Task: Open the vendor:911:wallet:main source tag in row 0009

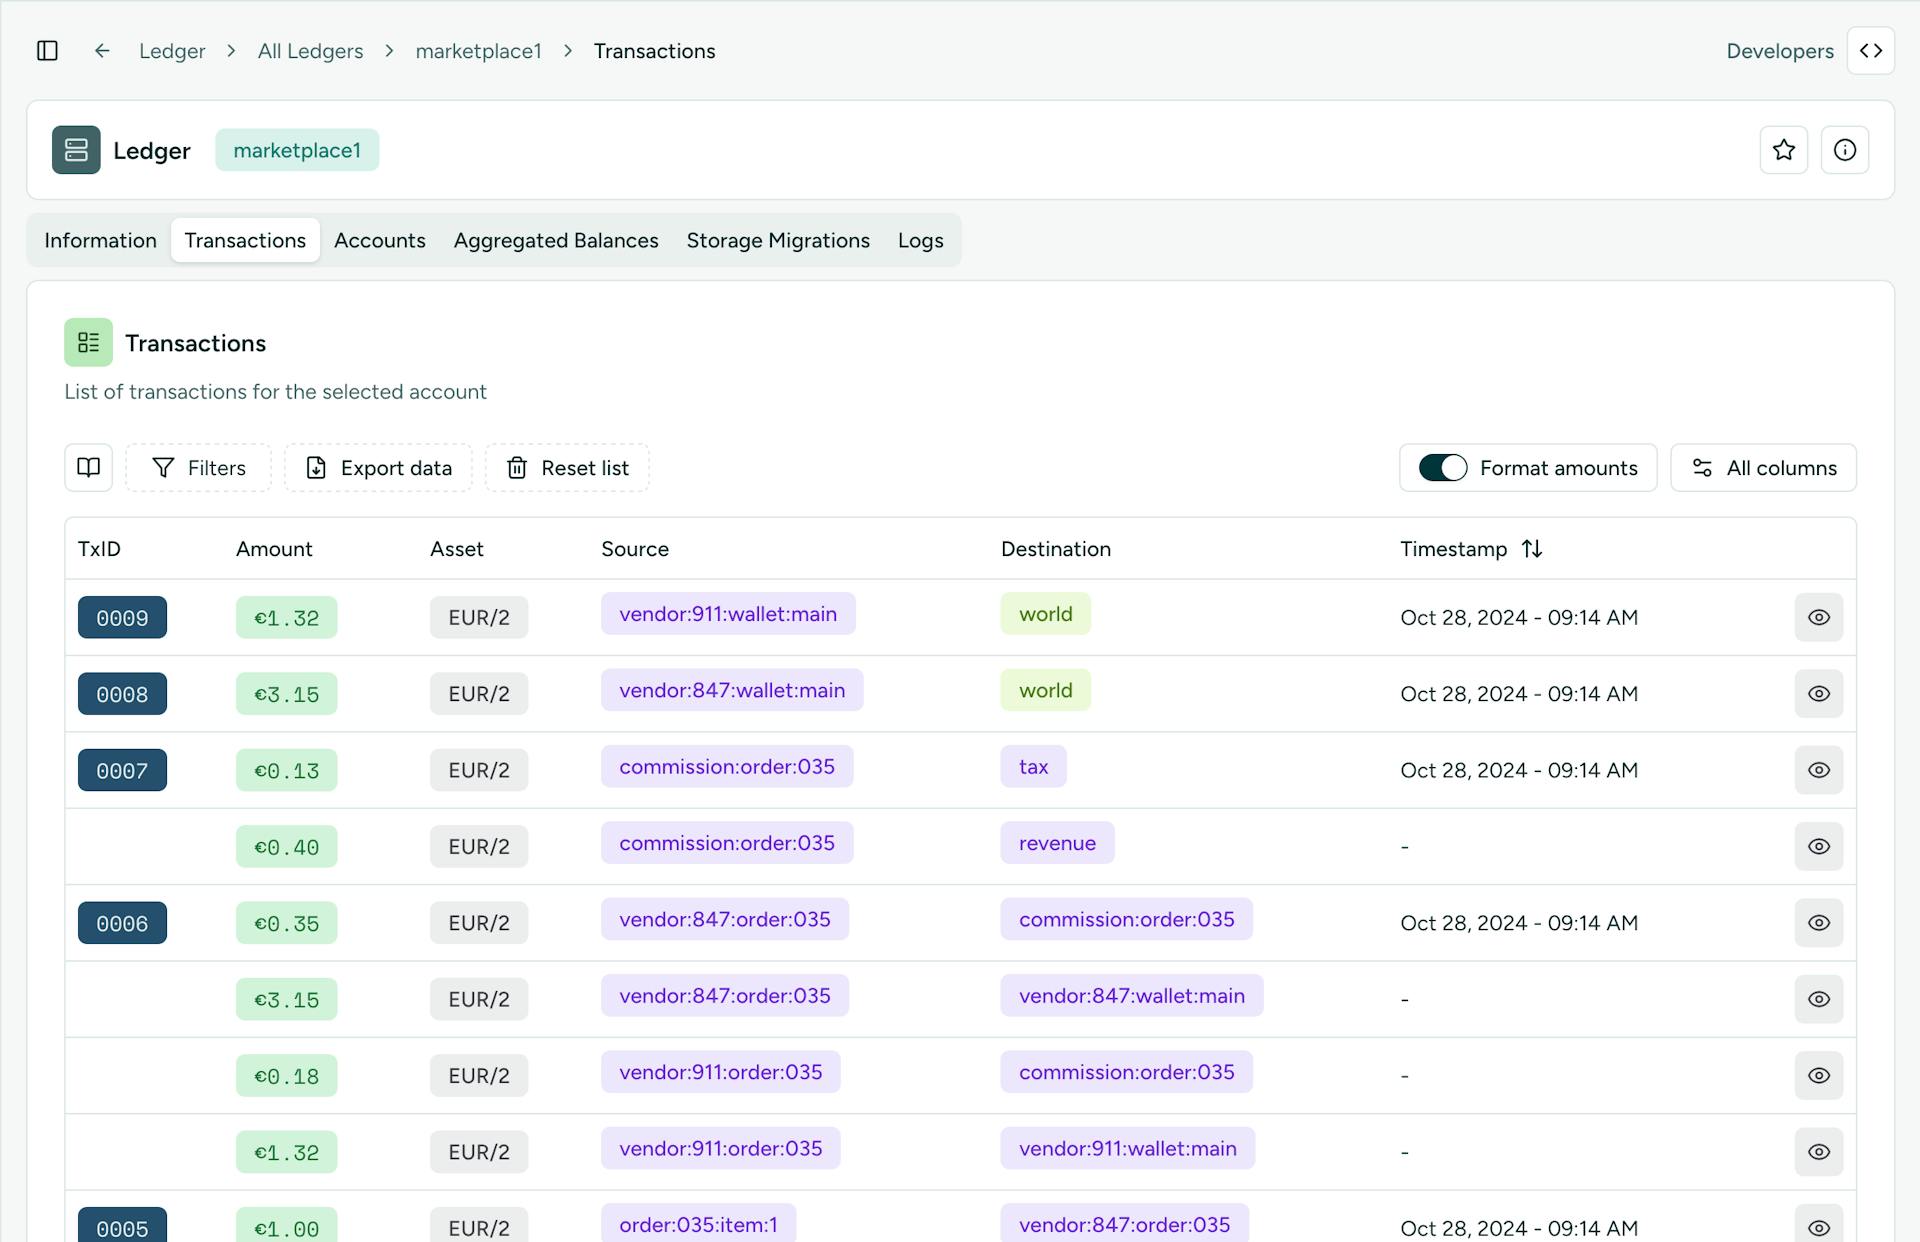Action: point(727,614)
